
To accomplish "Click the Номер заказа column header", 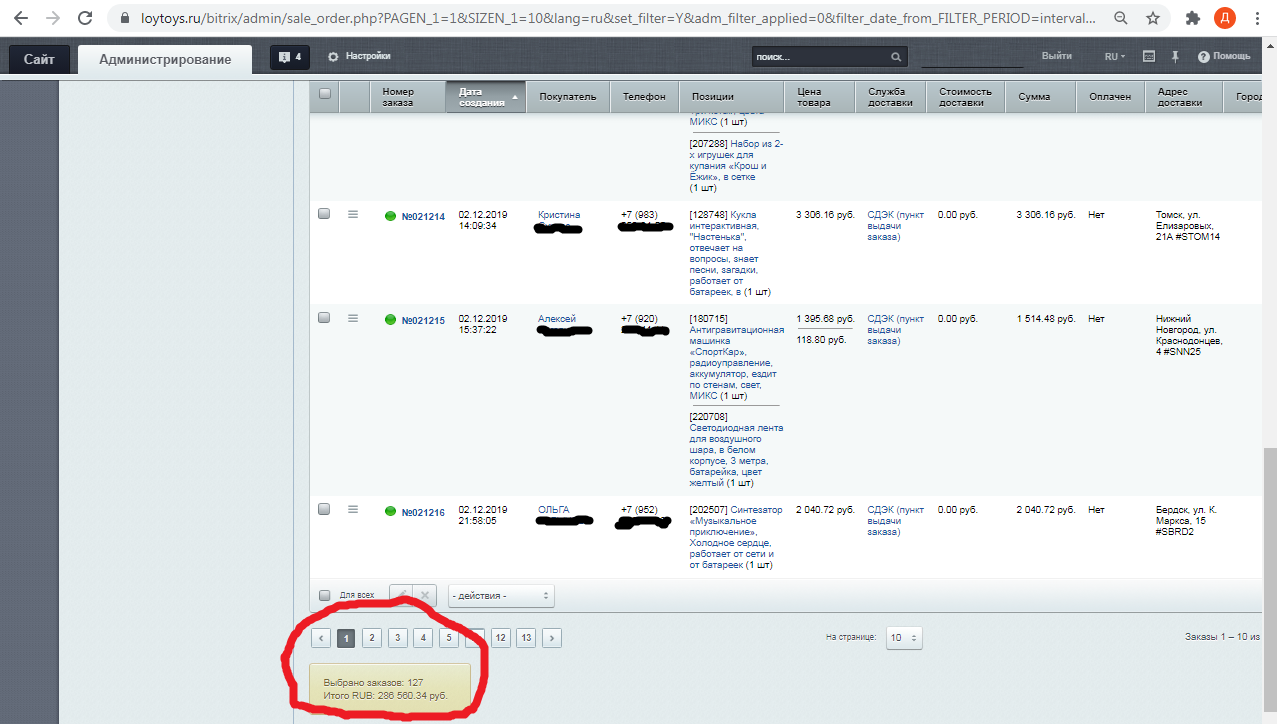I will pos(408,97).
